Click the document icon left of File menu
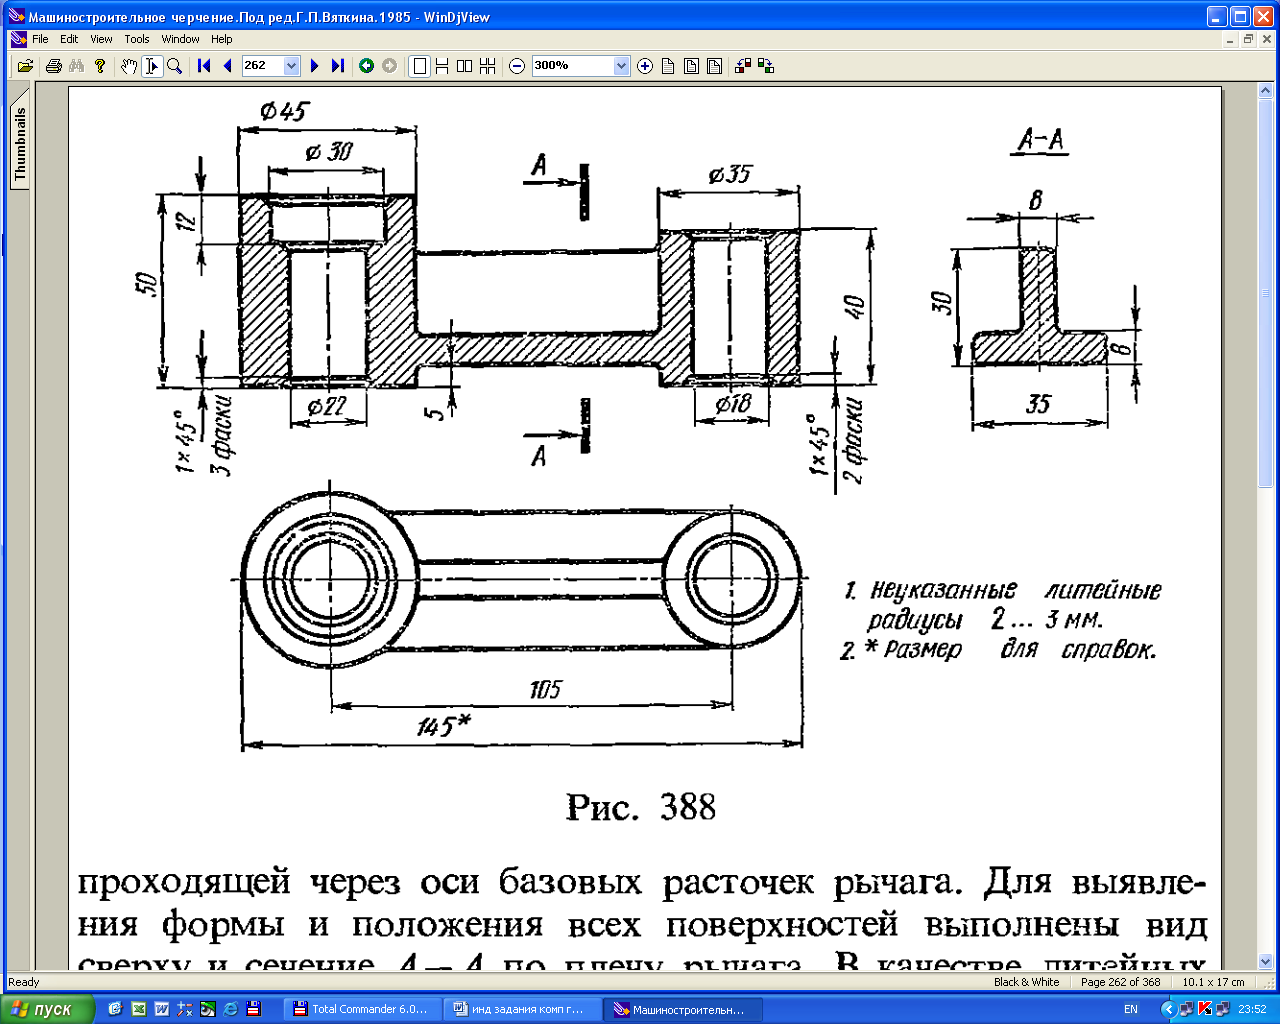The width and height of the screenshot is (1280, 1024). tap(18, 39)
